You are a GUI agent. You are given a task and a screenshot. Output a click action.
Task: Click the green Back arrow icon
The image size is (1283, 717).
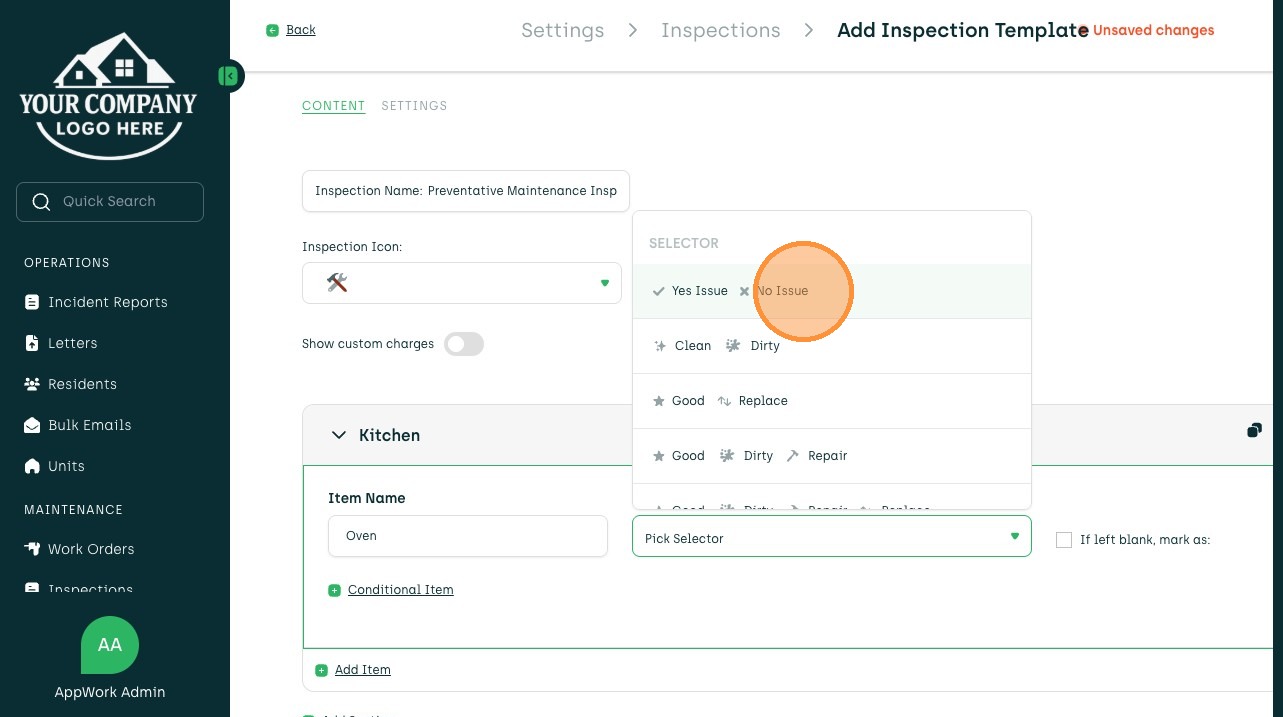(272, 30)
